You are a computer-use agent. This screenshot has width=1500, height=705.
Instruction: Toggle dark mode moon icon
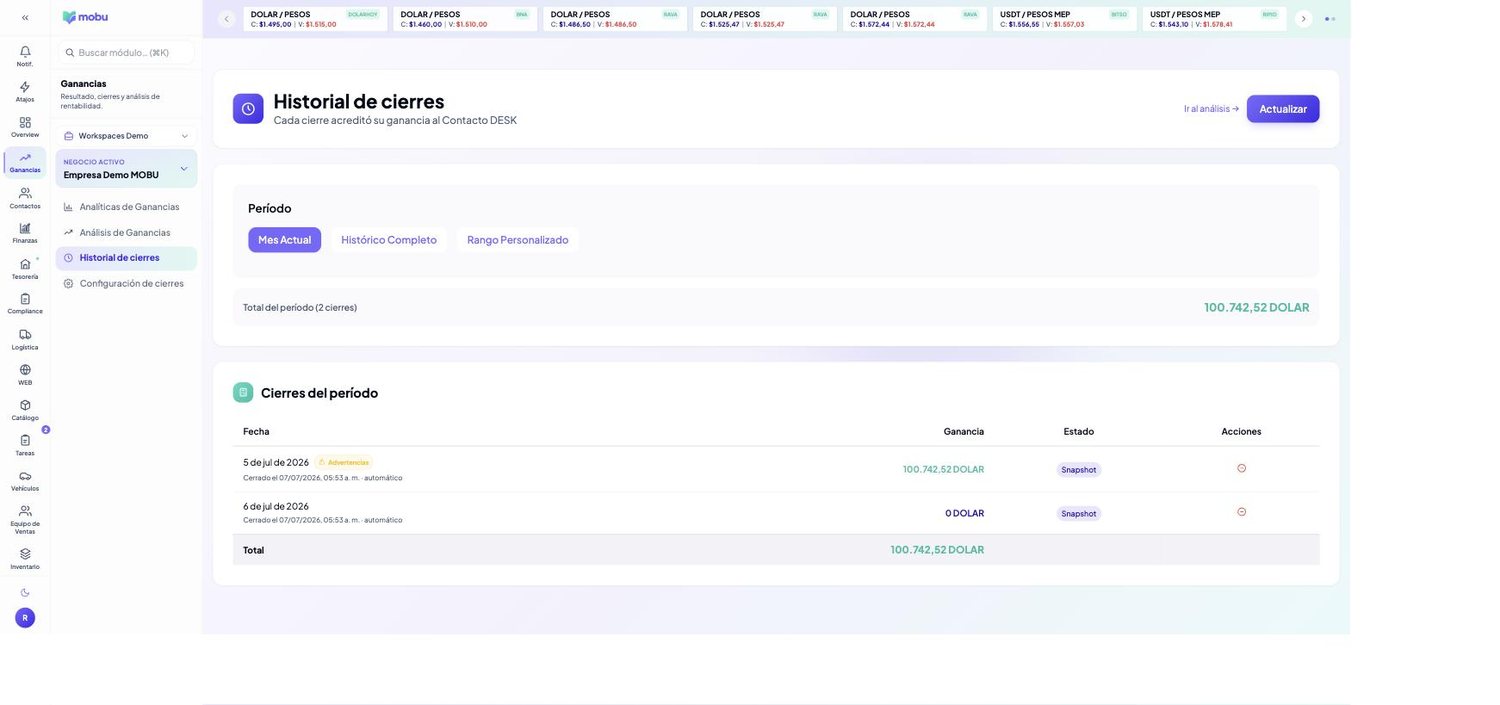click(25, 592)
